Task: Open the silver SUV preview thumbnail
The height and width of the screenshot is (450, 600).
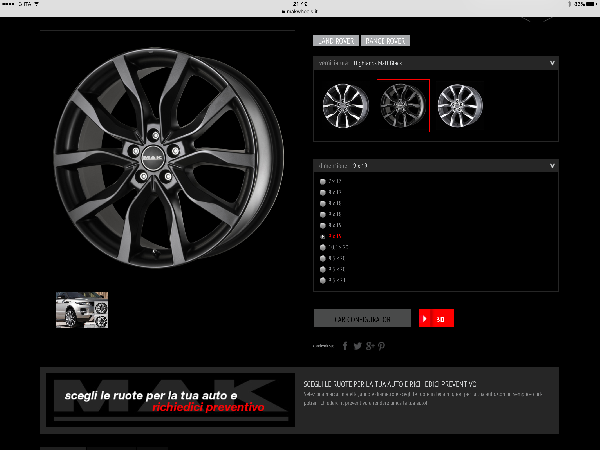Action: 82,310
